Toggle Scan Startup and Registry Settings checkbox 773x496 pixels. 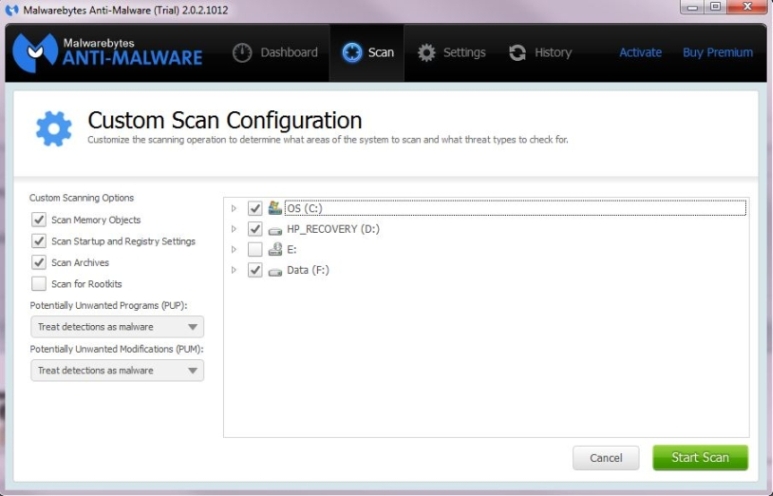click(x=38, y=241)
